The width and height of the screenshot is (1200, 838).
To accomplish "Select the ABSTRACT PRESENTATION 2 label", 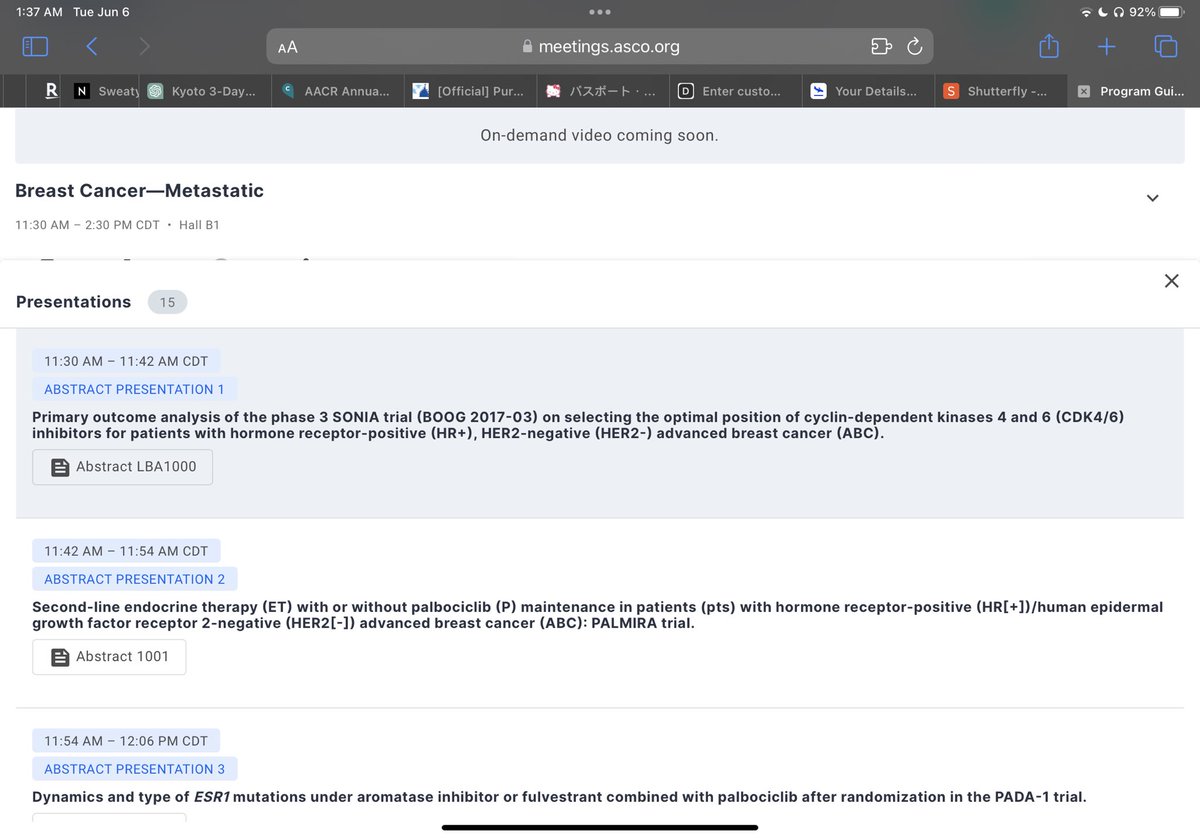I will [x=134, y=579].
